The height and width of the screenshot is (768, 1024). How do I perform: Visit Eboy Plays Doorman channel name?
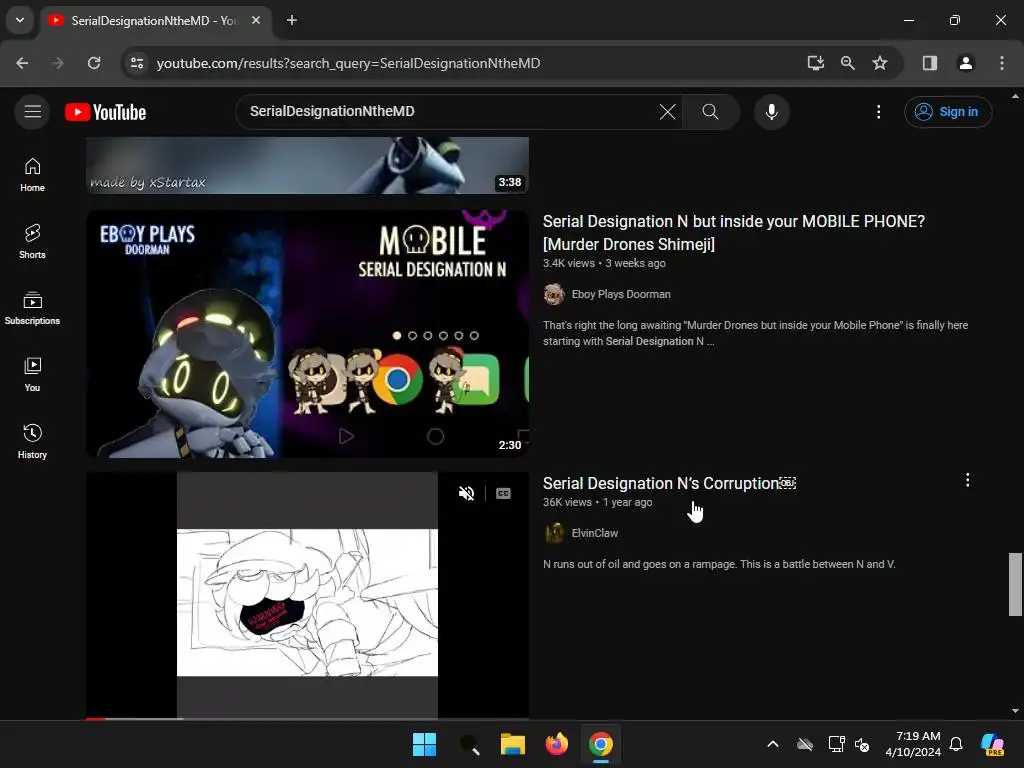[x=621, y=294]
